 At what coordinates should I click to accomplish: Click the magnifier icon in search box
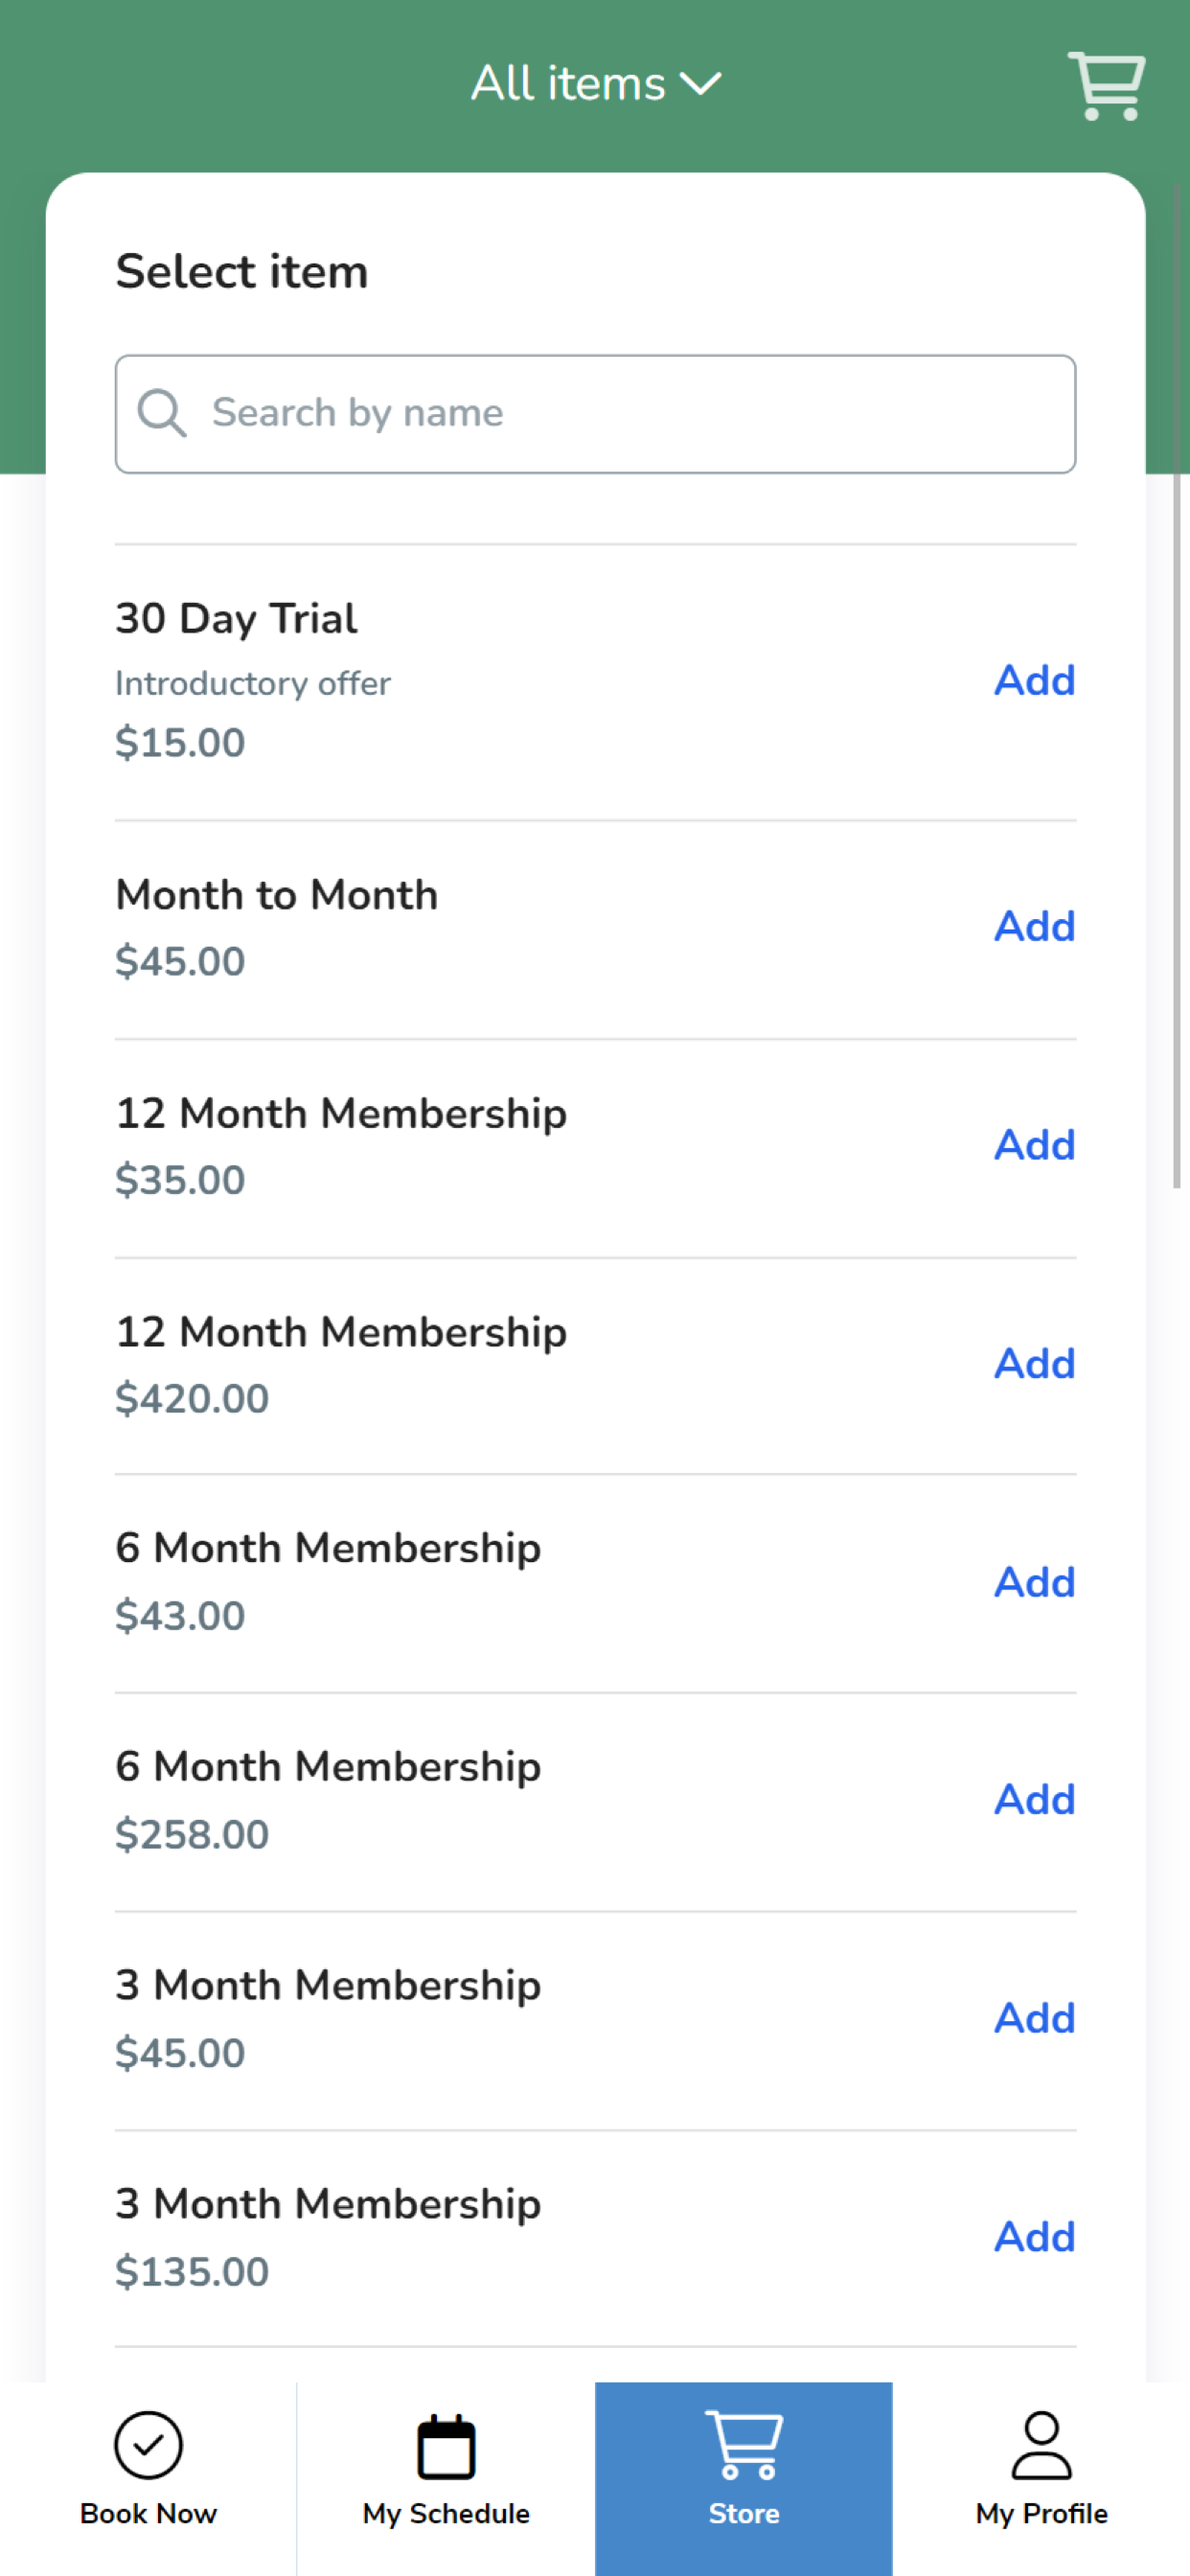[x=162, y=413]
